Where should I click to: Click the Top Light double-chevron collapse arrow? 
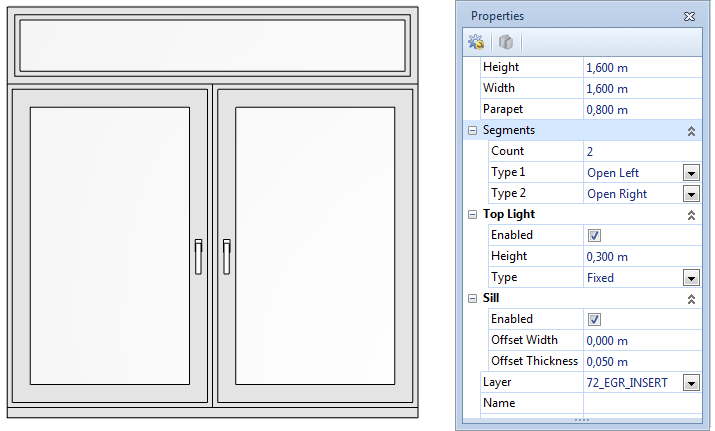coord(690,214)
